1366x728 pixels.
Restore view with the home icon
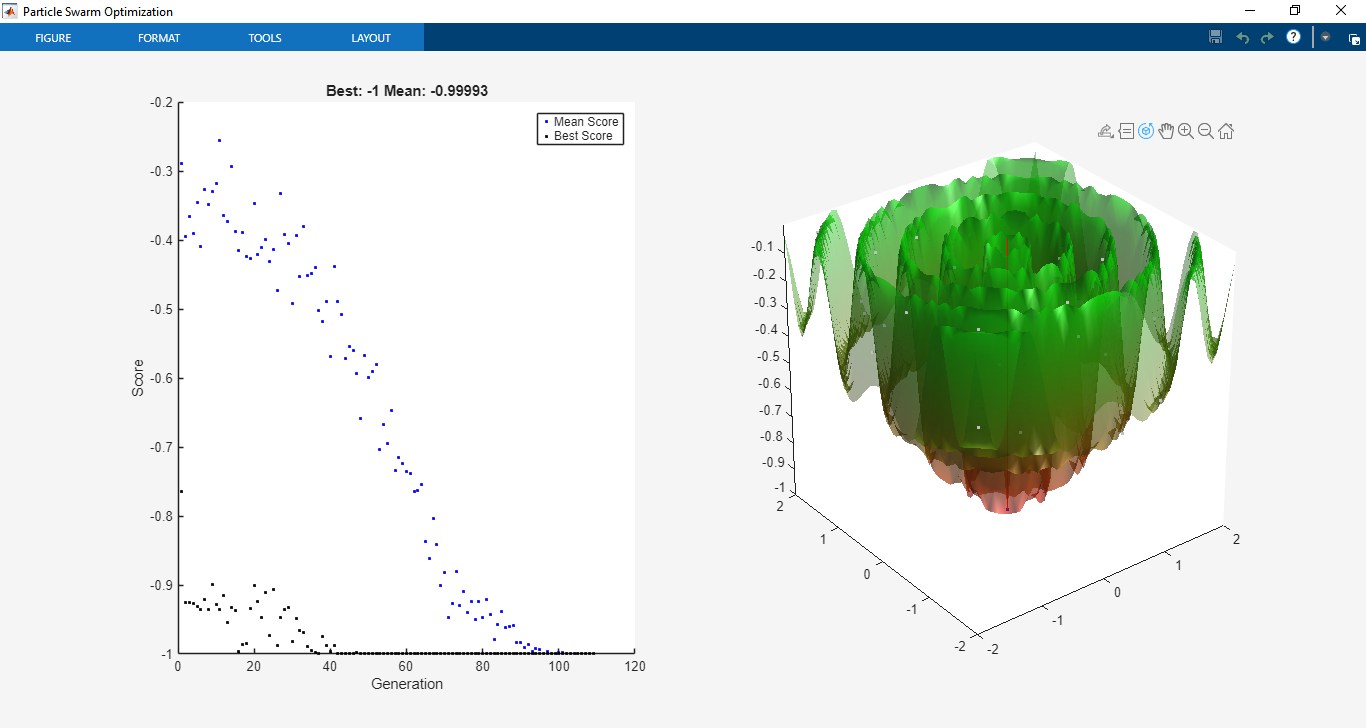(x=1226, y=131)
